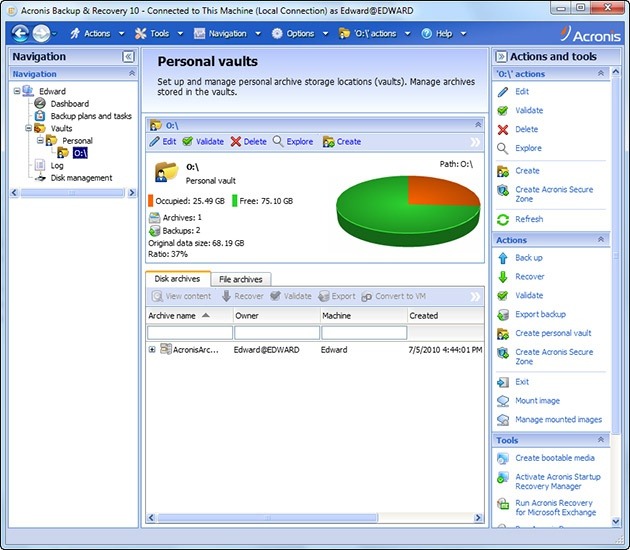This screenshot has height=550, width=630.
Task: Click the Forward navigation arrow button
Action: (41, 33)
